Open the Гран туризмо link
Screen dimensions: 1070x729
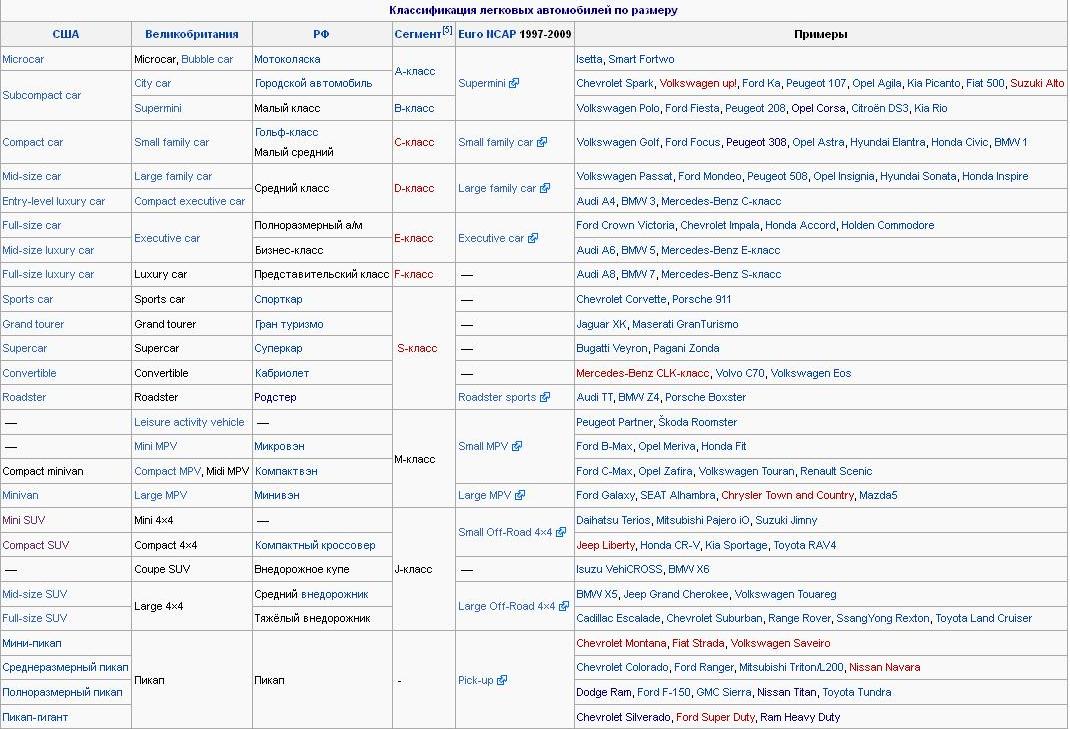[x=289, y=324]
